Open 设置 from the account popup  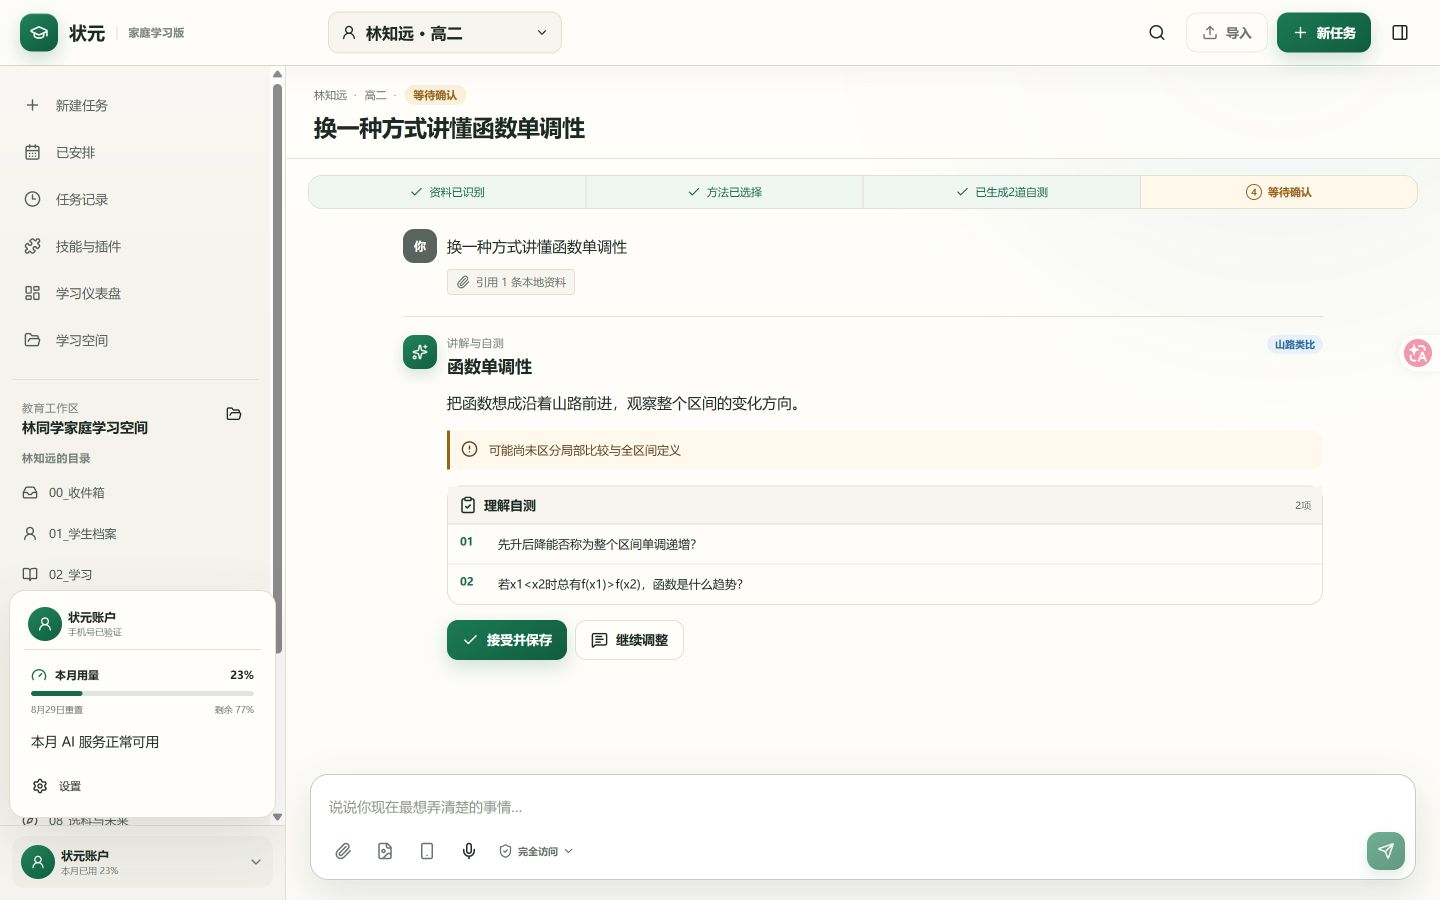tap(142, 786)
